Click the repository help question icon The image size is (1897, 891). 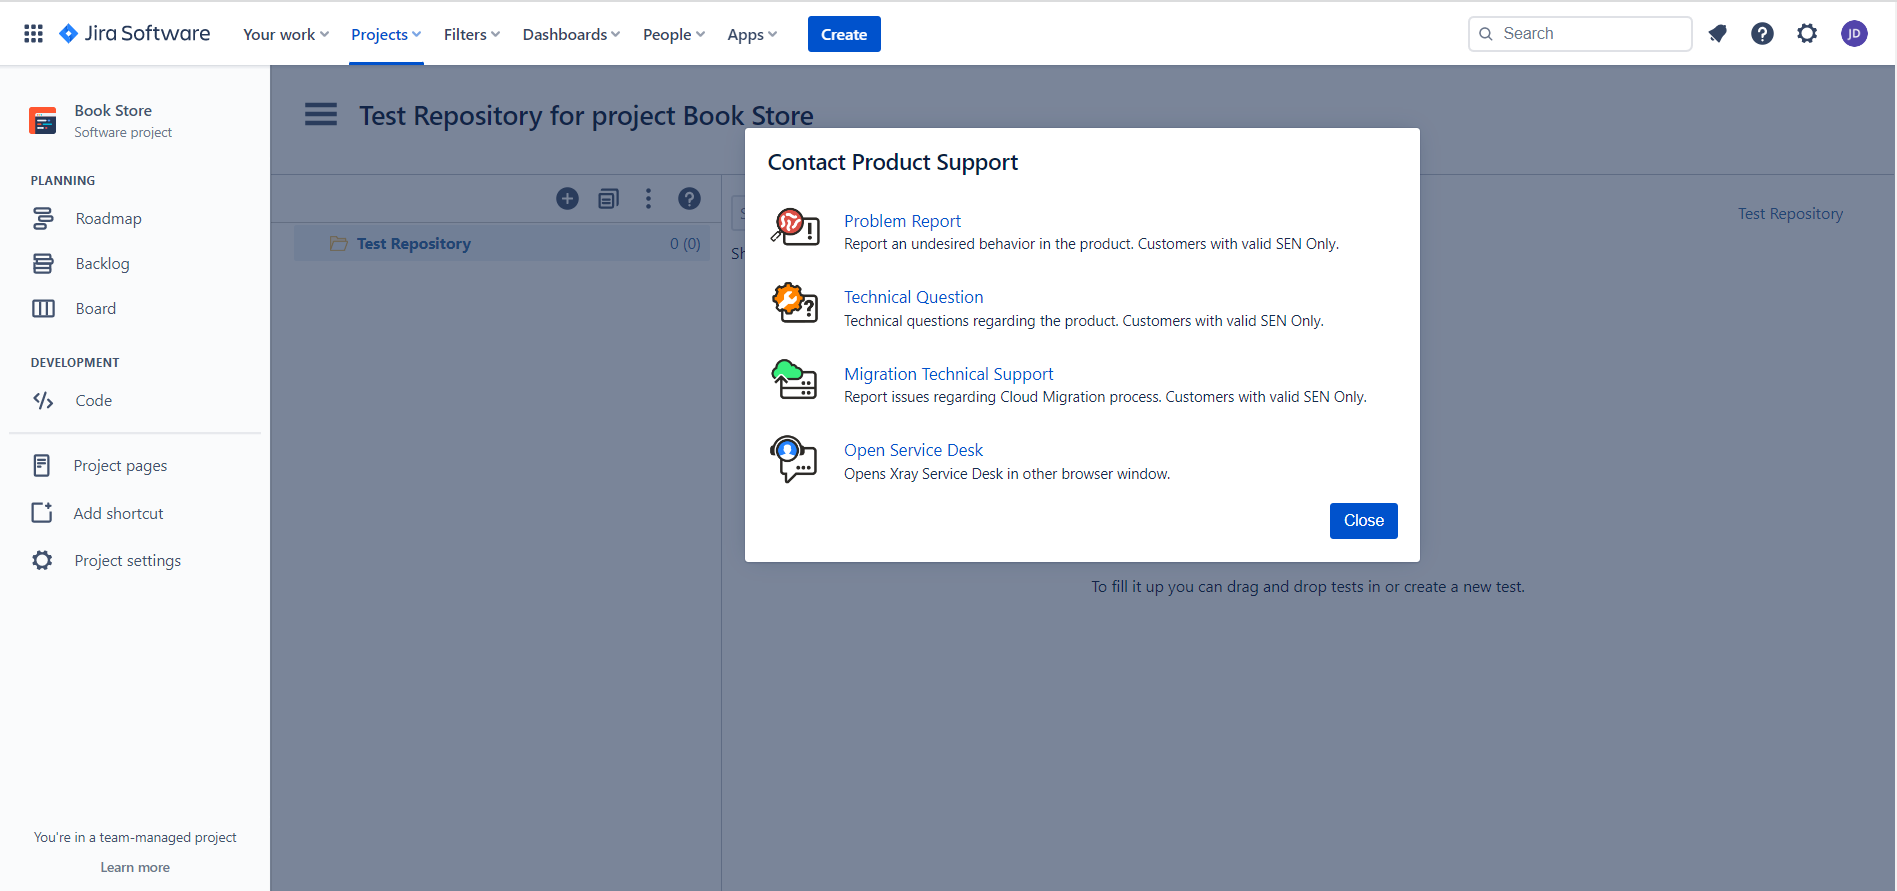(x=689, y=199)
